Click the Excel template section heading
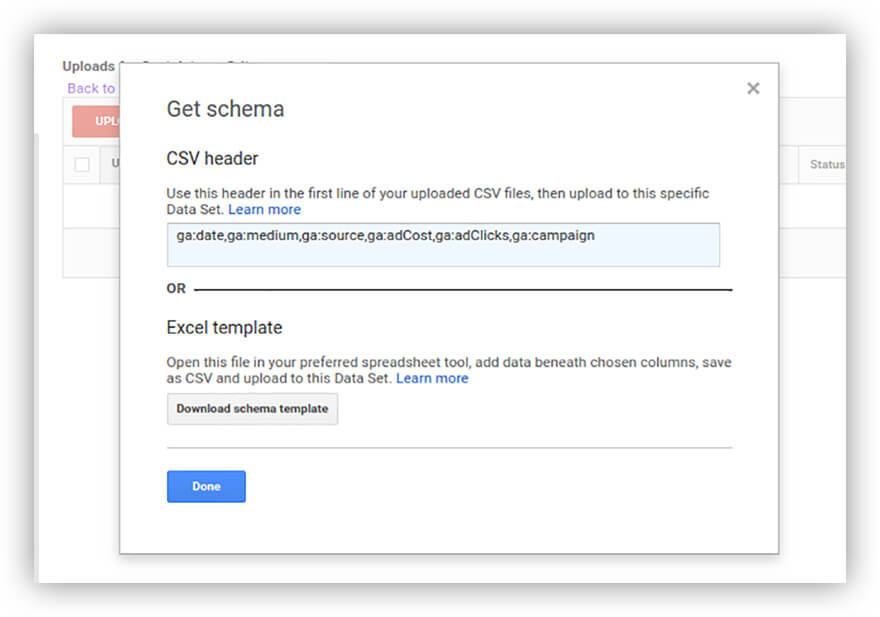Screen dimensions: 880x617 (x=224, y=328)
